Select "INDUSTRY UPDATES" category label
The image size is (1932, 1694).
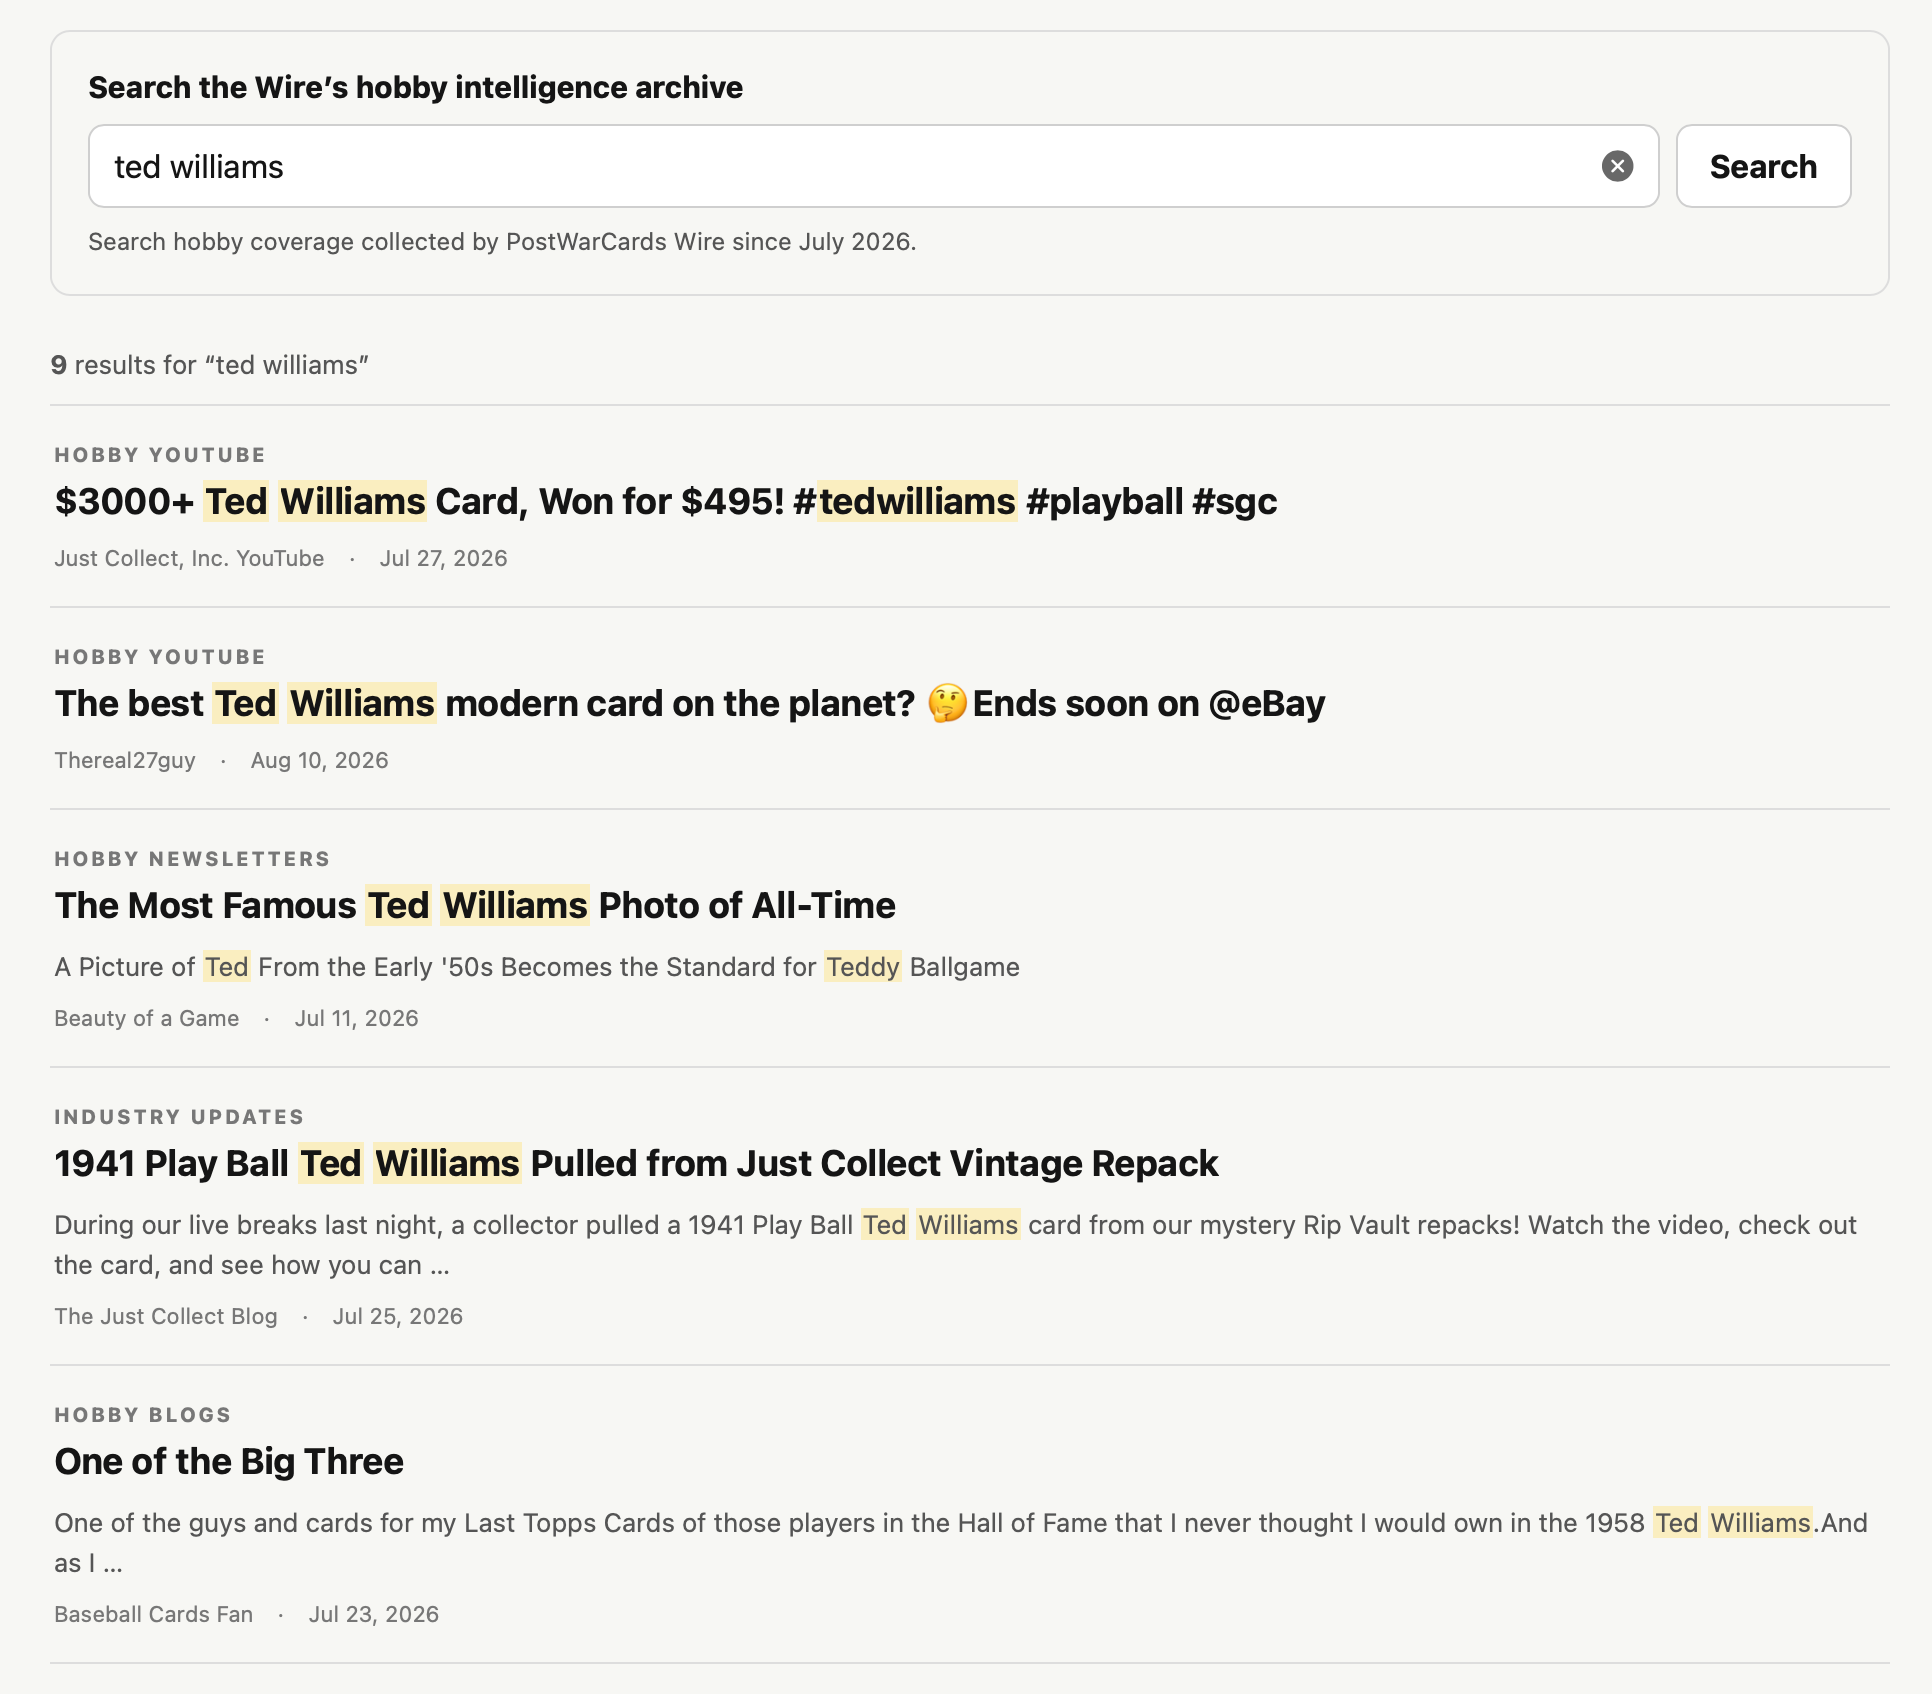coord(179,1117)
